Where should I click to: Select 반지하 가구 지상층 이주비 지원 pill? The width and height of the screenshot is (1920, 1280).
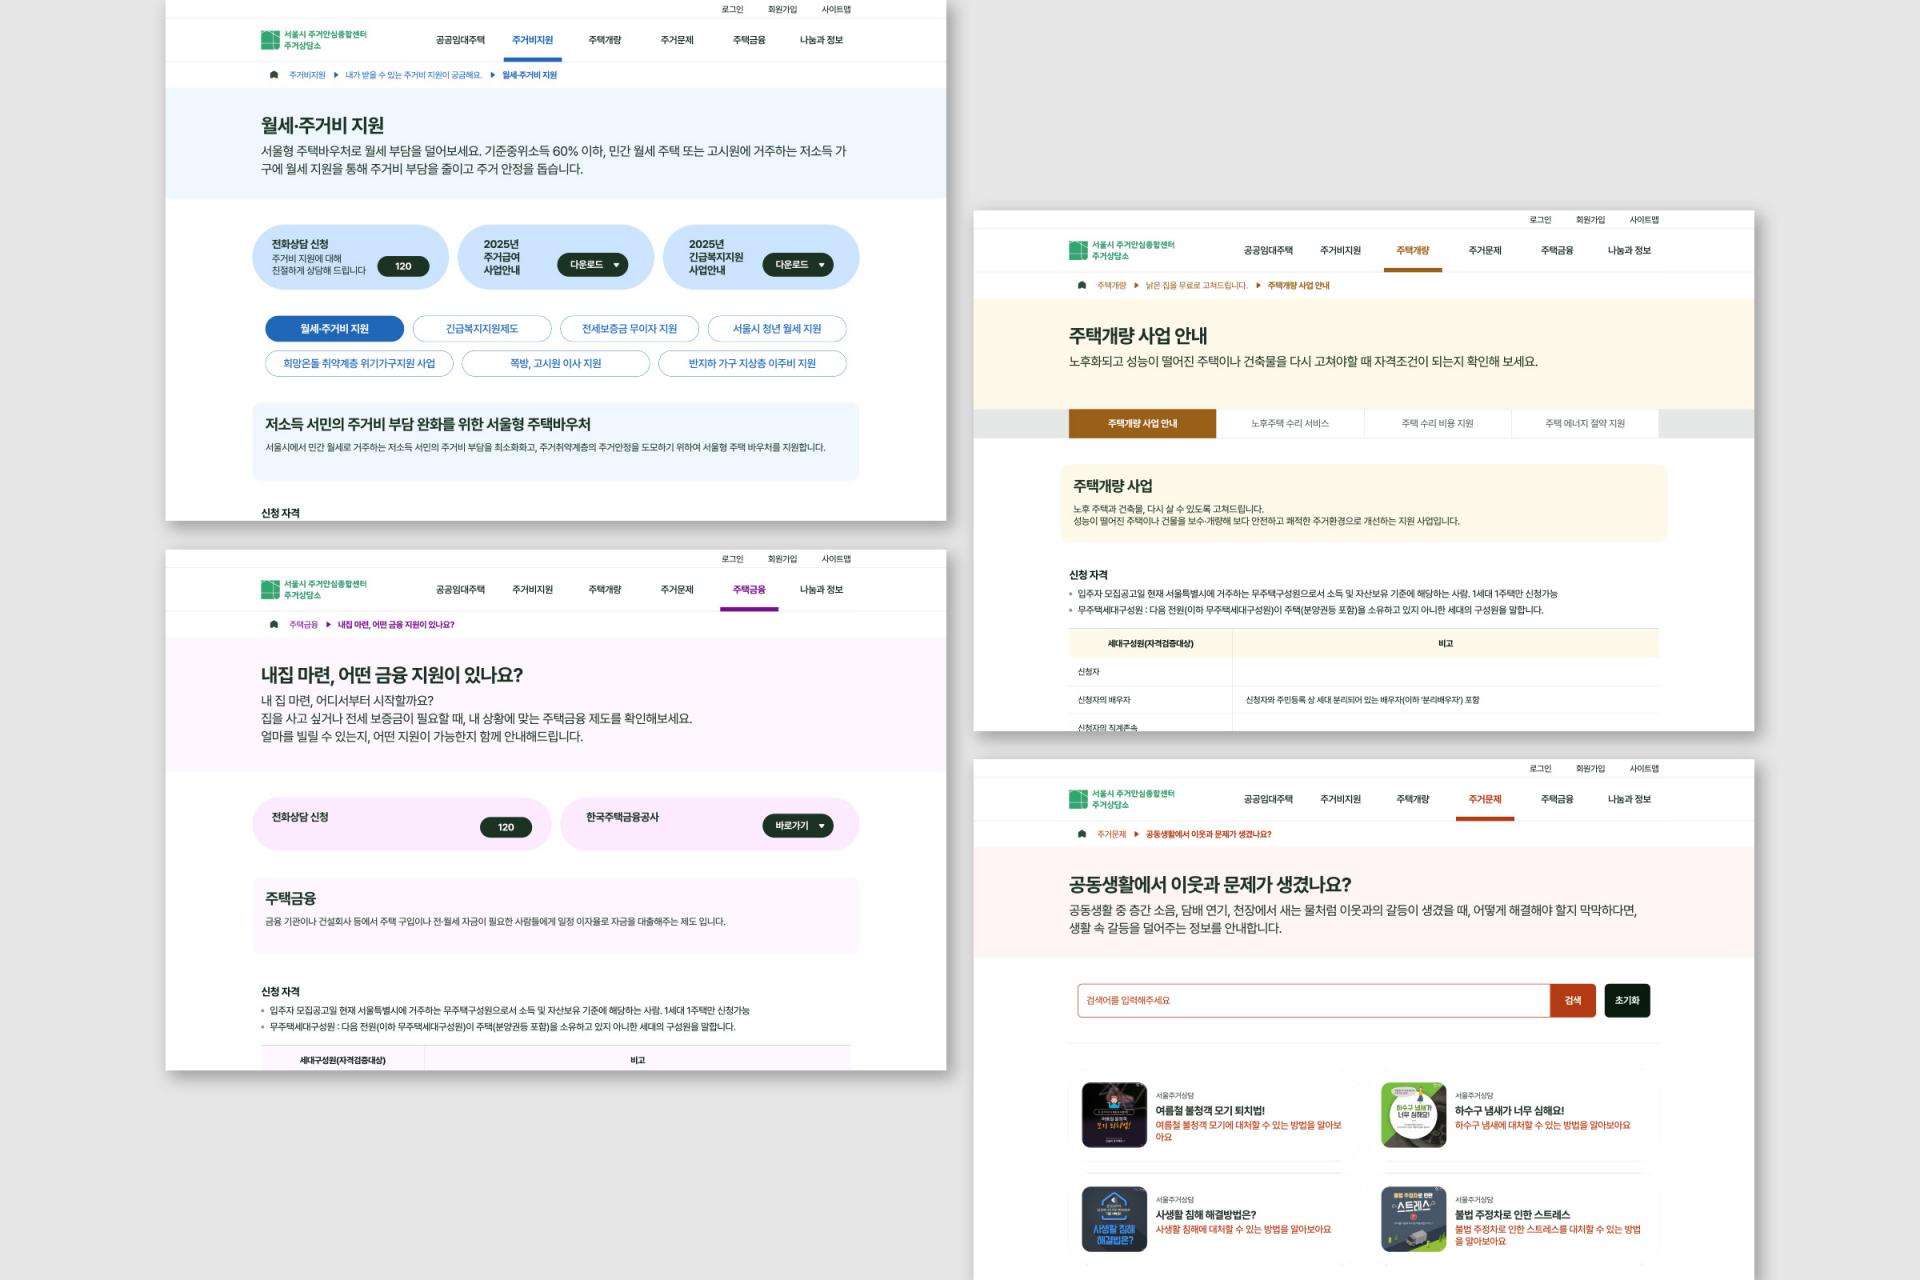[752, 364]
